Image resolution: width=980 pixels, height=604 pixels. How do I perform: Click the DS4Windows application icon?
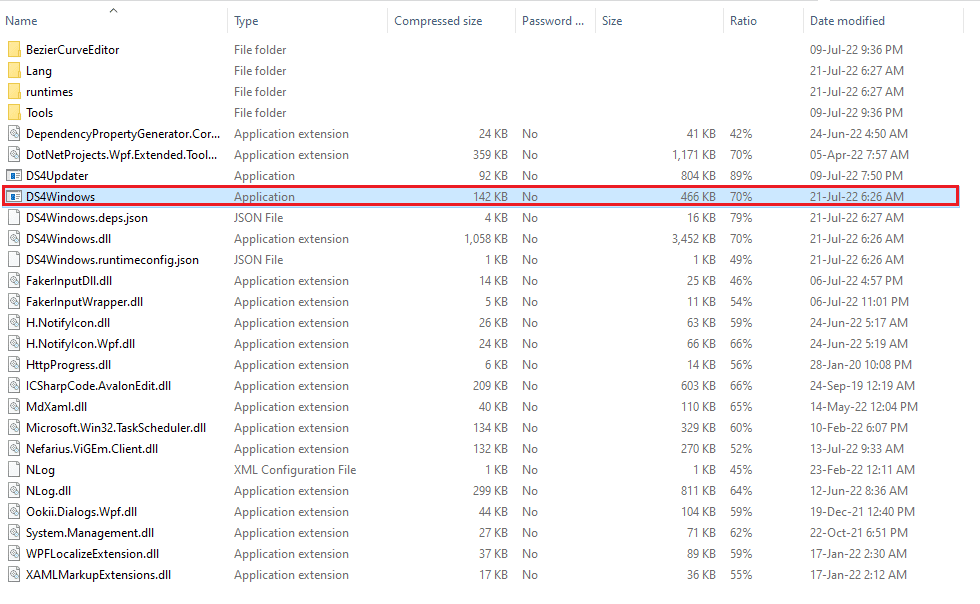pos(14,196)
